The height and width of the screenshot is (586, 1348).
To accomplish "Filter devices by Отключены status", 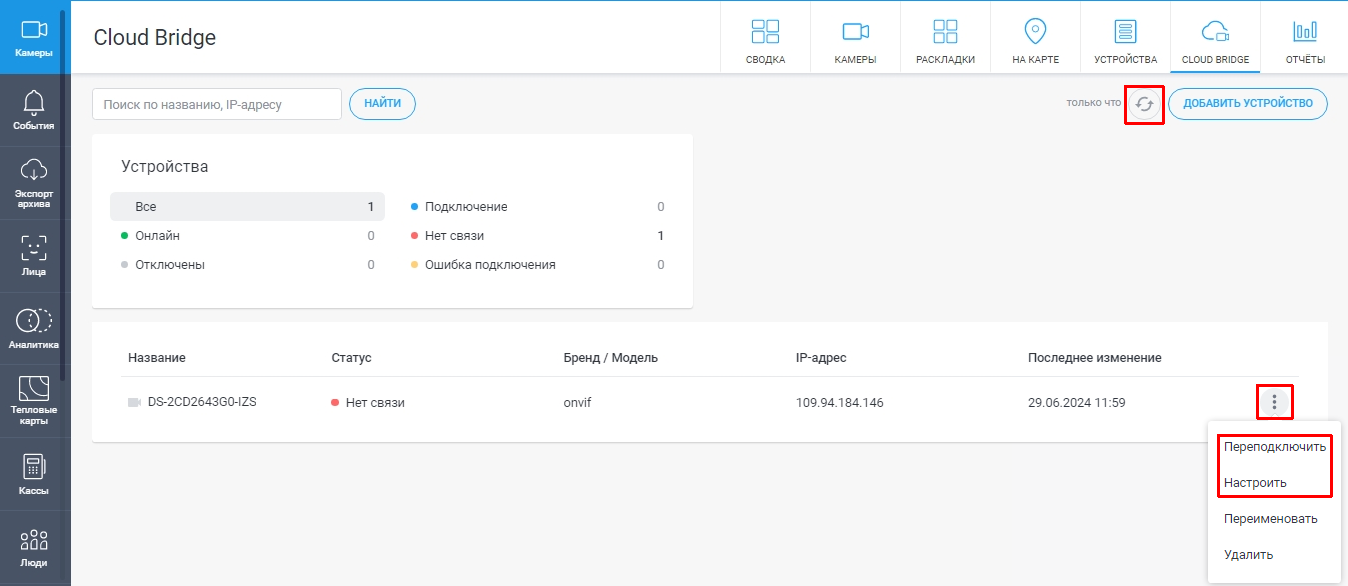I will (x=247, y=265).
